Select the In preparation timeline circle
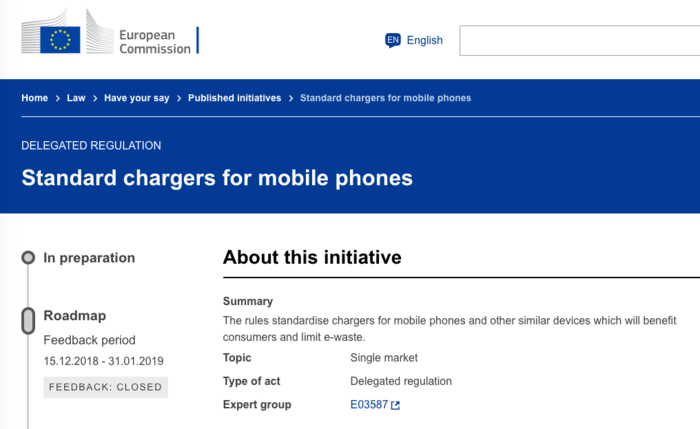This screenshot has height=429, width=700. [28, 258]
